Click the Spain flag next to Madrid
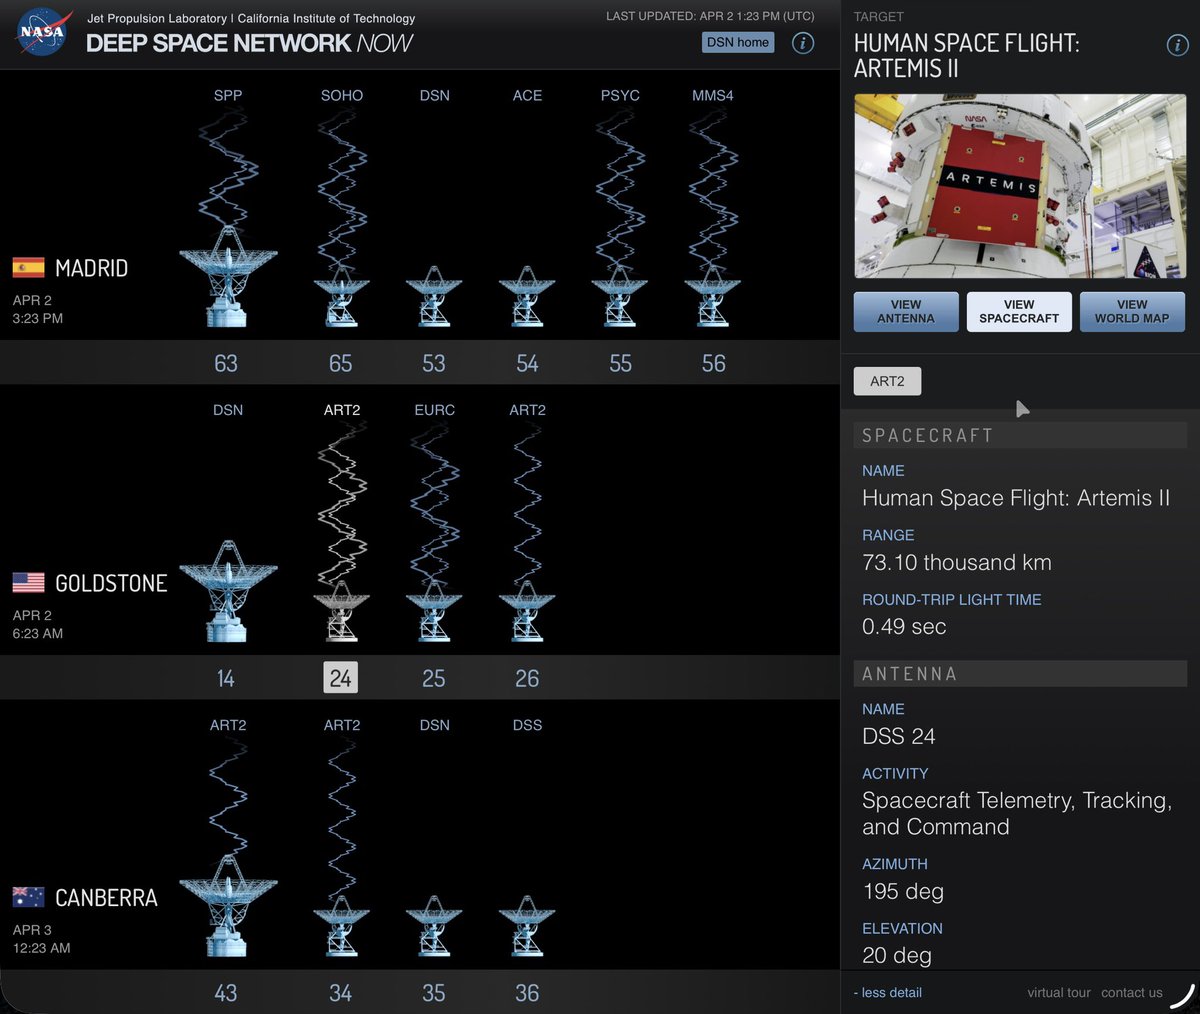1200x1014 pixels. coord(28,267)
